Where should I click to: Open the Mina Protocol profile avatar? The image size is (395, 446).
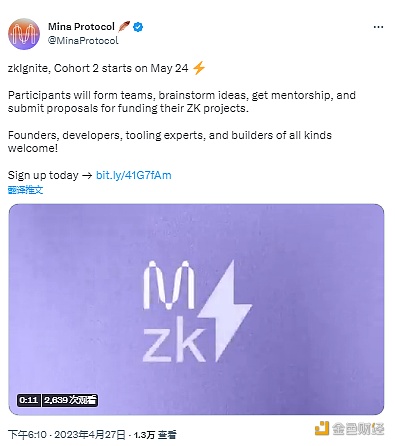pyautogui.click(x=24, y=34)
